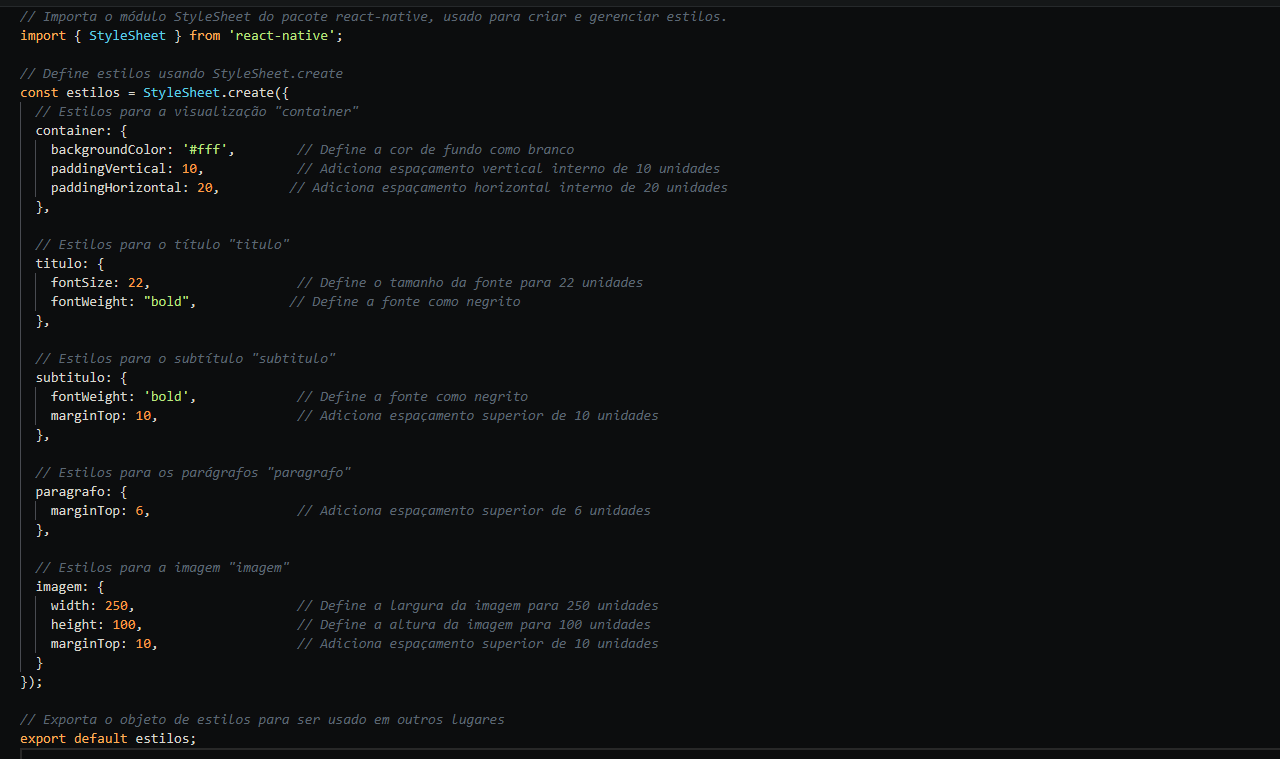Click the 'import' keyword on the second line
The height and width of the screenshot is (759, 1280).
pyautogui.click(x=43, y=36)
